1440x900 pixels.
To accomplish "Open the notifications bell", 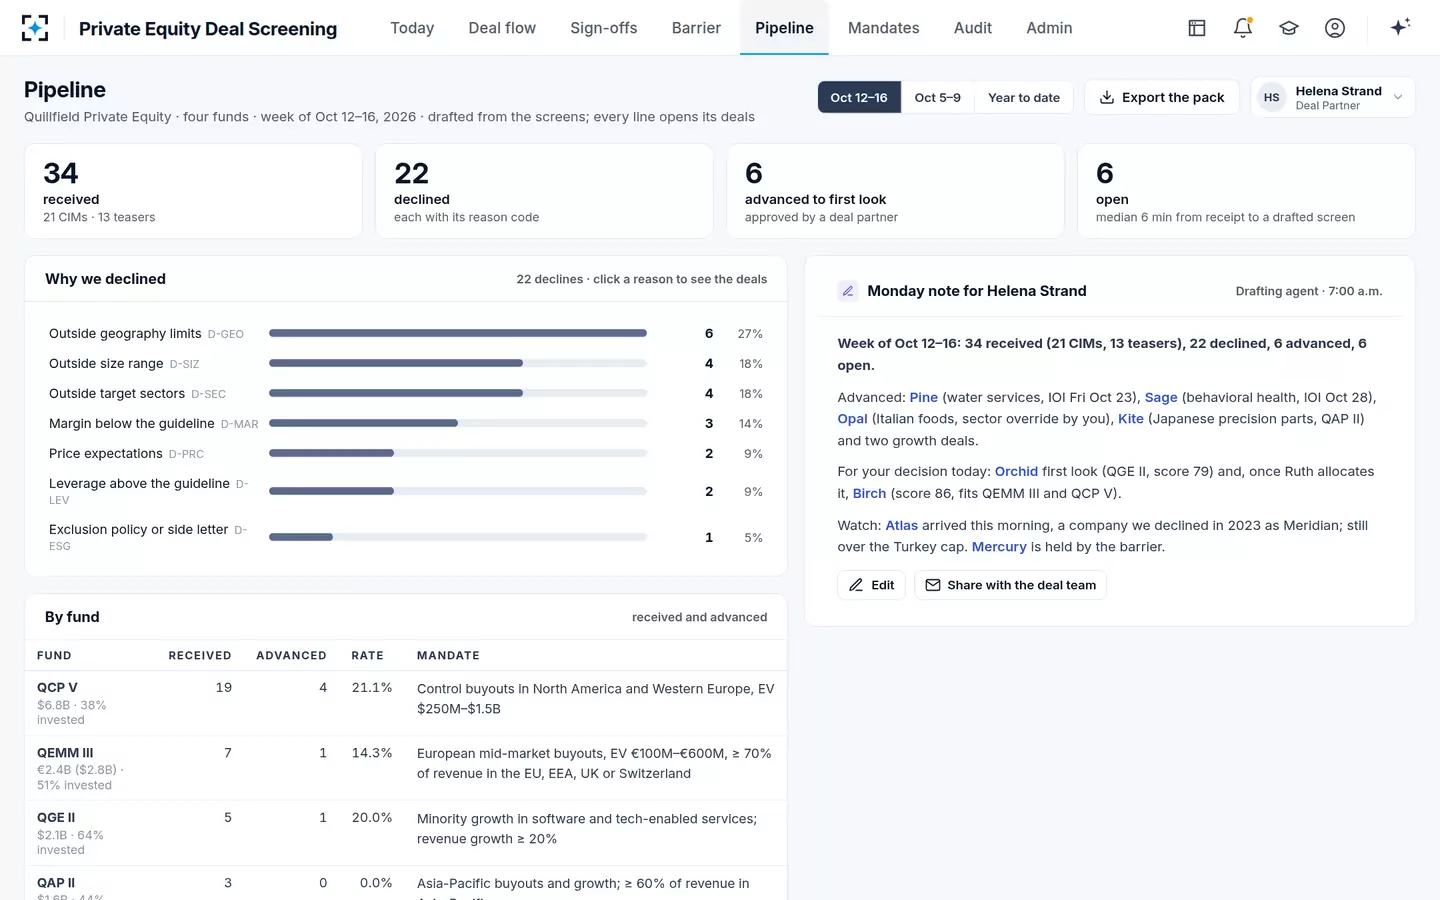I will 1243,28.
